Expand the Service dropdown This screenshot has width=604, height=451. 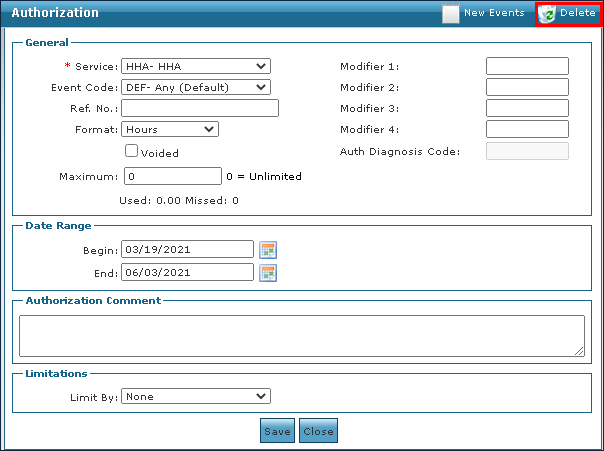196,66
